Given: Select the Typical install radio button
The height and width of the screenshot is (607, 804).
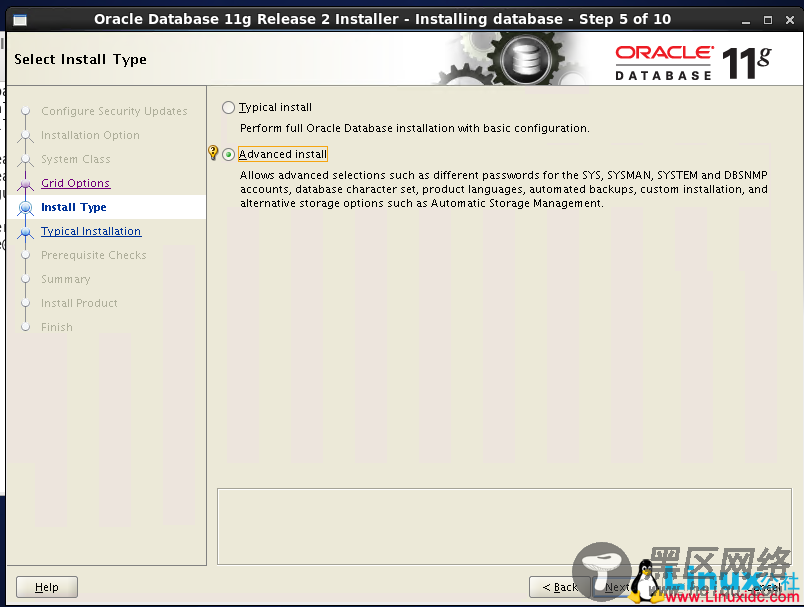Looking at the screenshot, I should click(228, 107).
